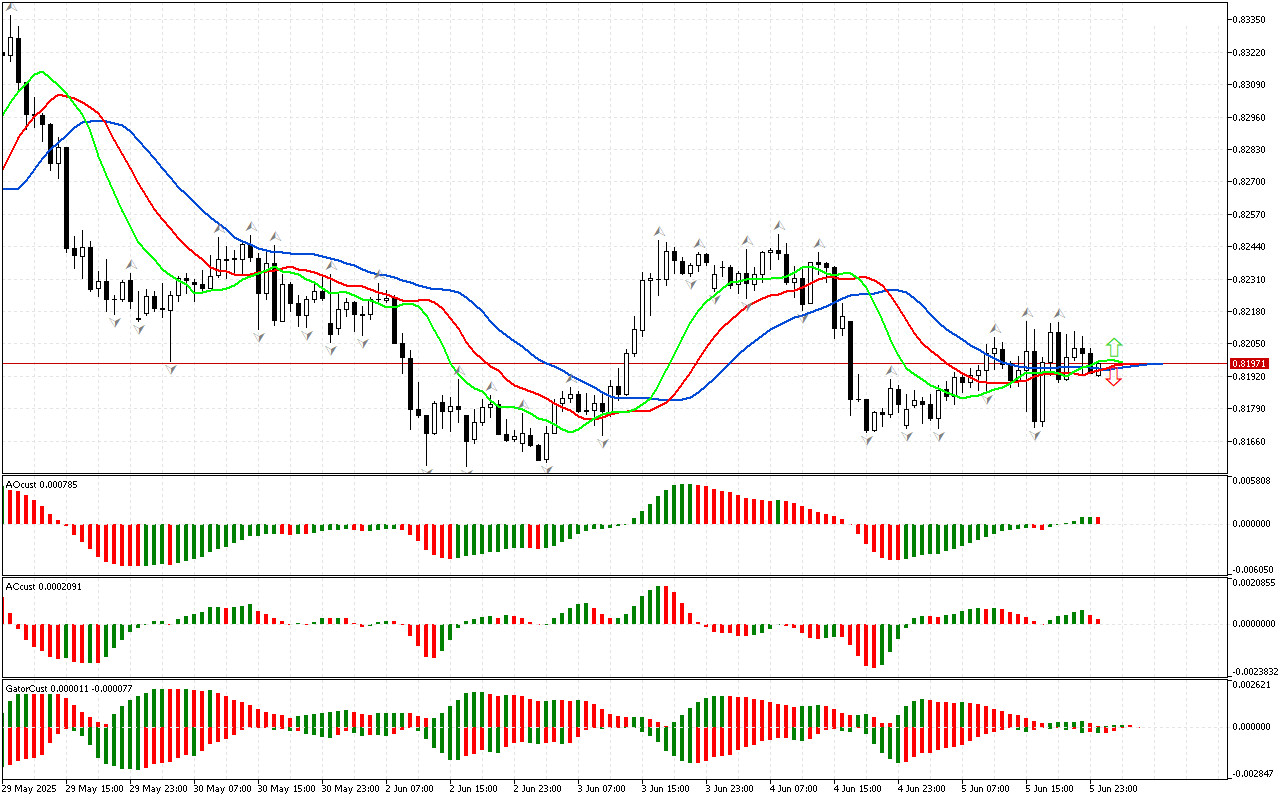Click the 0.81660 price scale label
The width and height of the screenshot is (1280, 800).
click(x=1250, y=441)
